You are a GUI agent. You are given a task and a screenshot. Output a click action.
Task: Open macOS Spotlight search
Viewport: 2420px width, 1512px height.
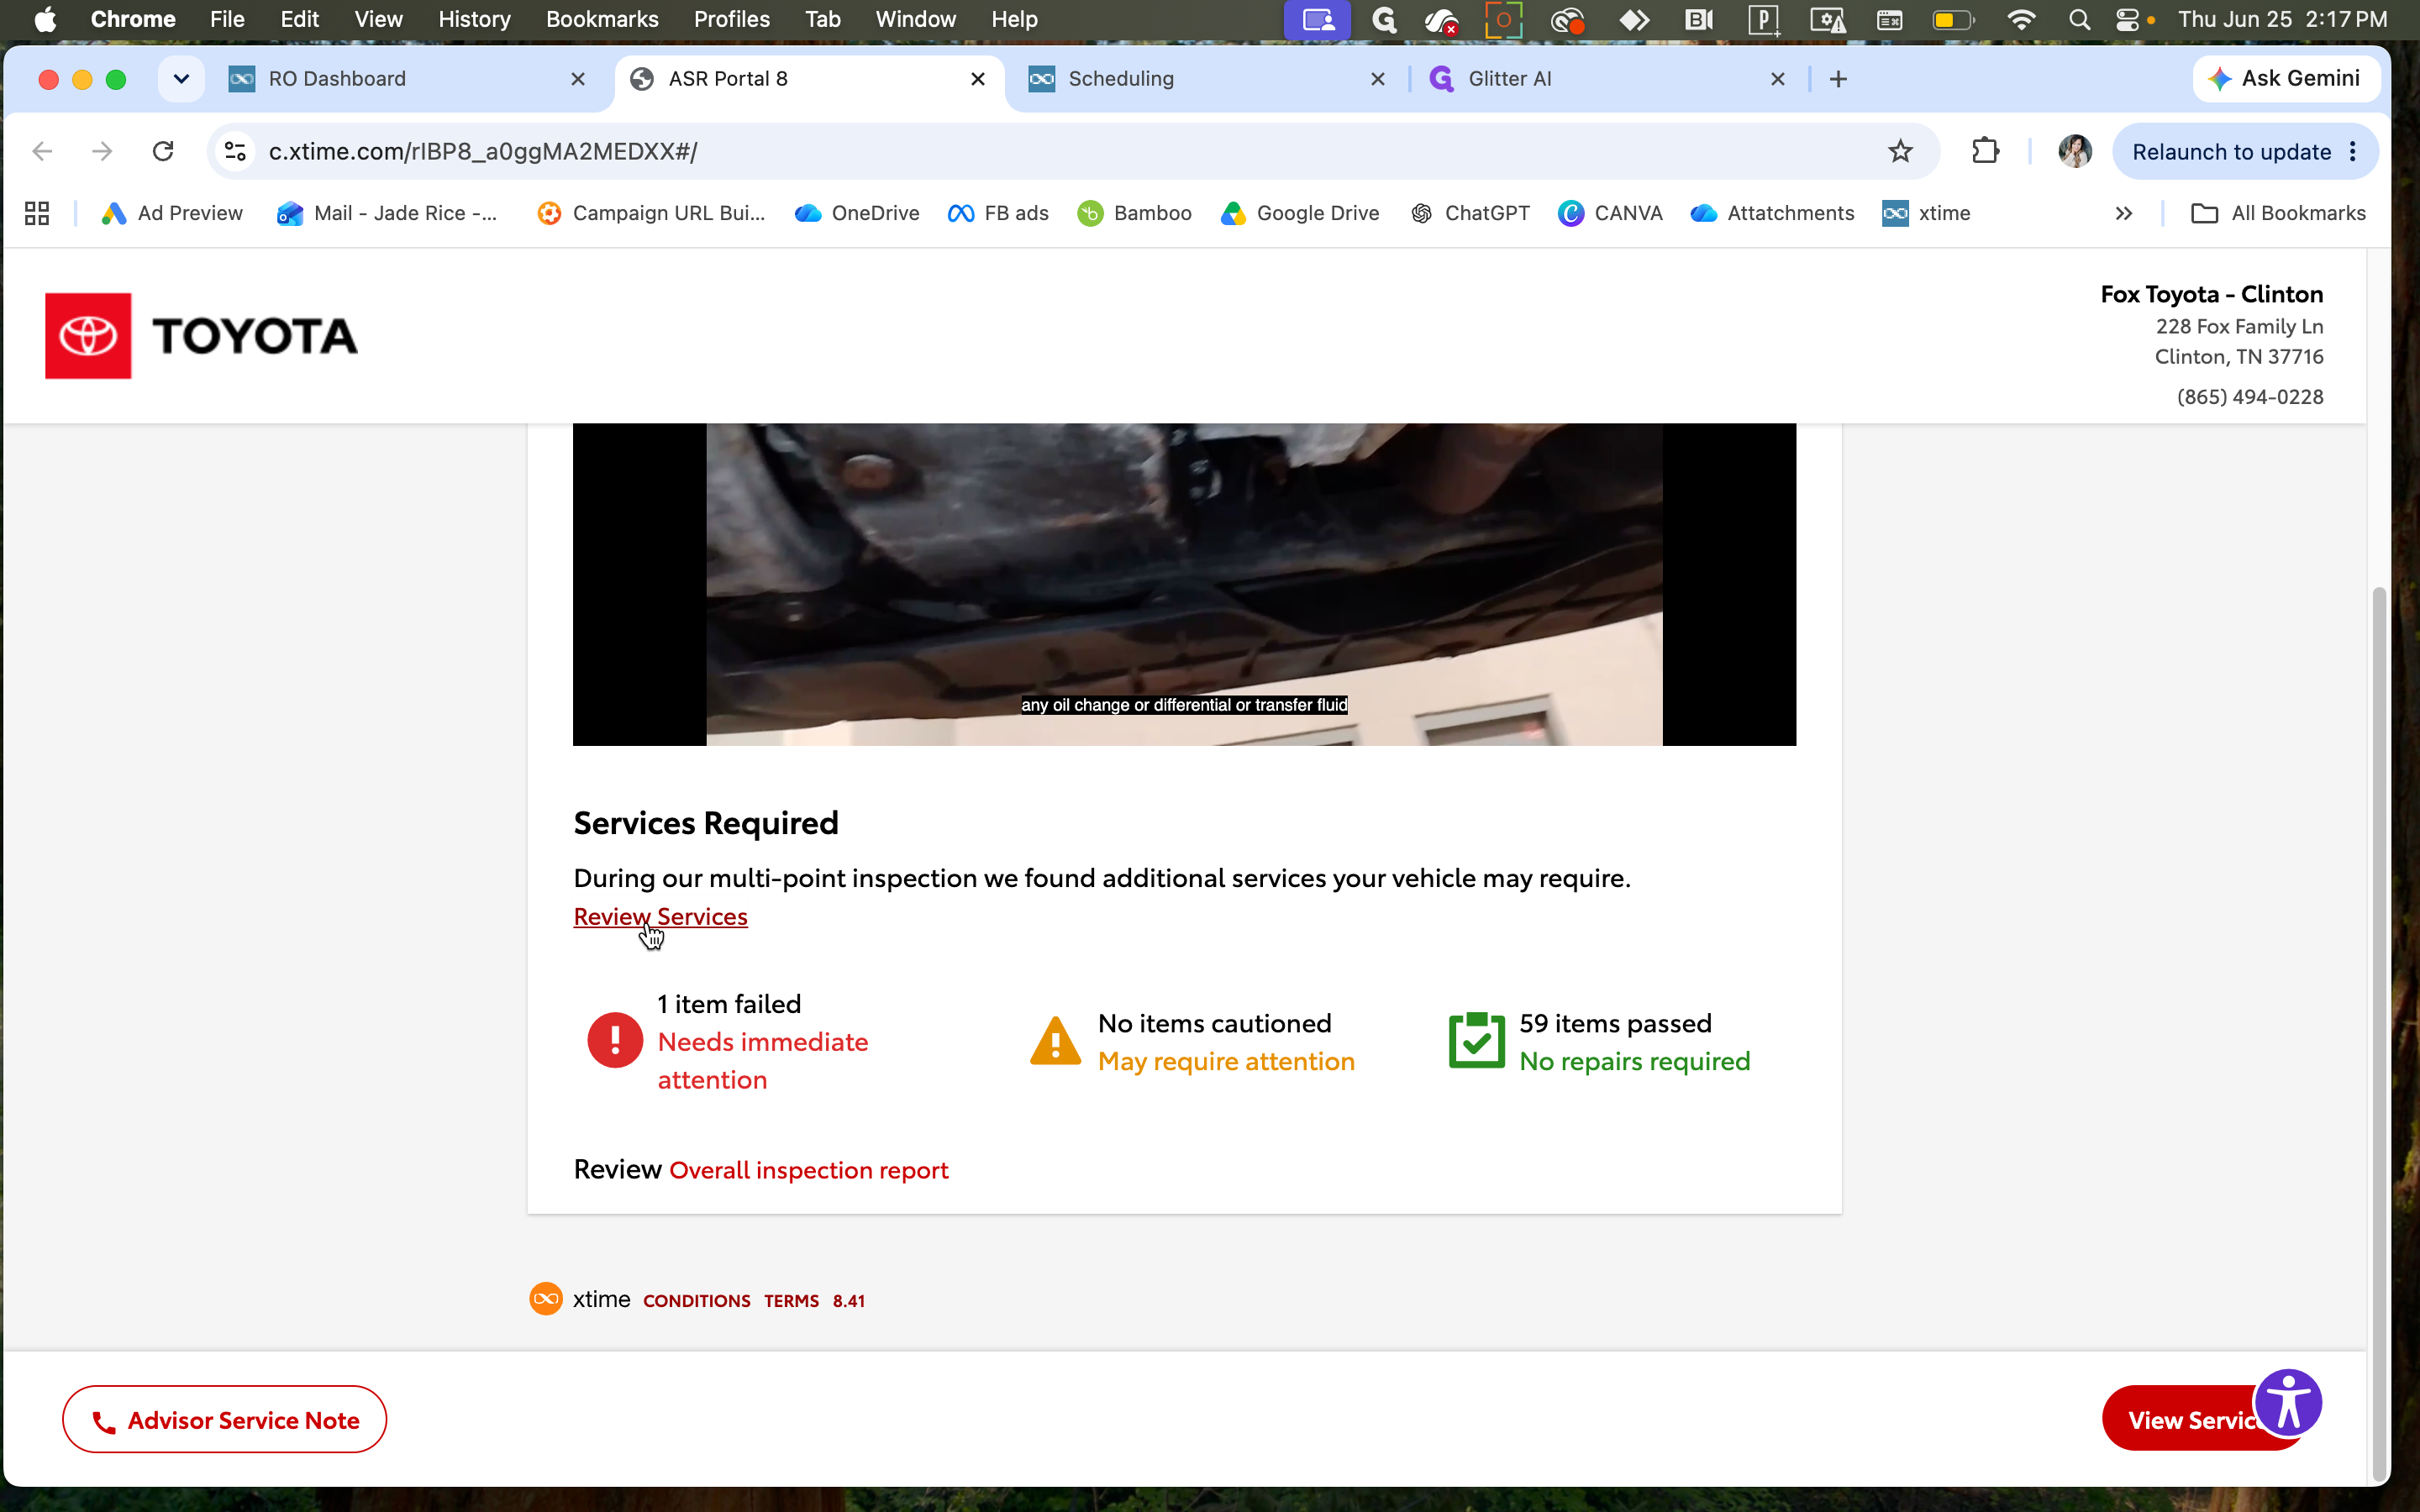click(2079, 19)
